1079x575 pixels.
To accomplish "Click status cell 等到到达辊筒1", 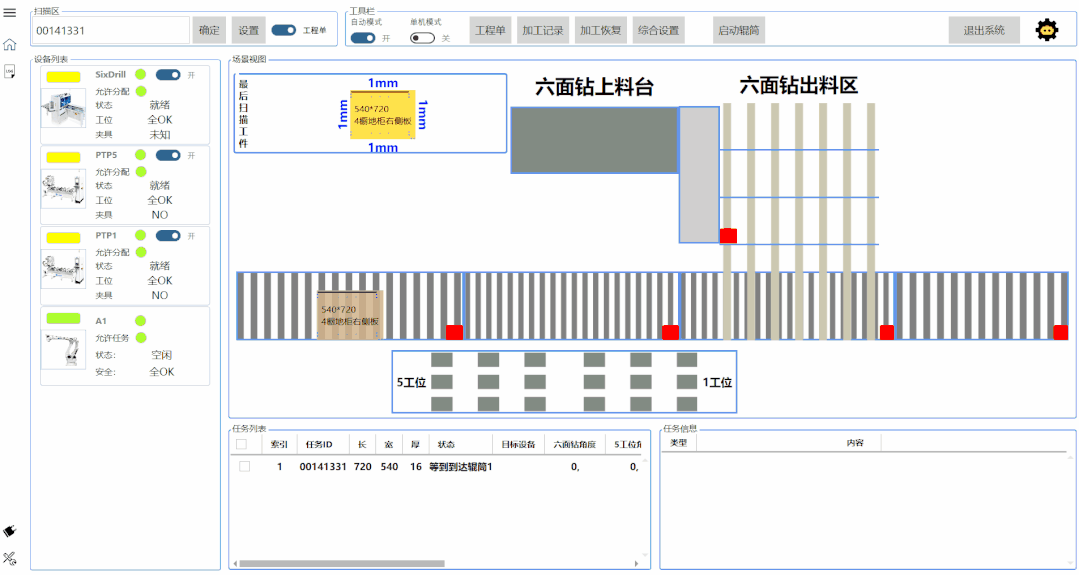I will (460, 466).
